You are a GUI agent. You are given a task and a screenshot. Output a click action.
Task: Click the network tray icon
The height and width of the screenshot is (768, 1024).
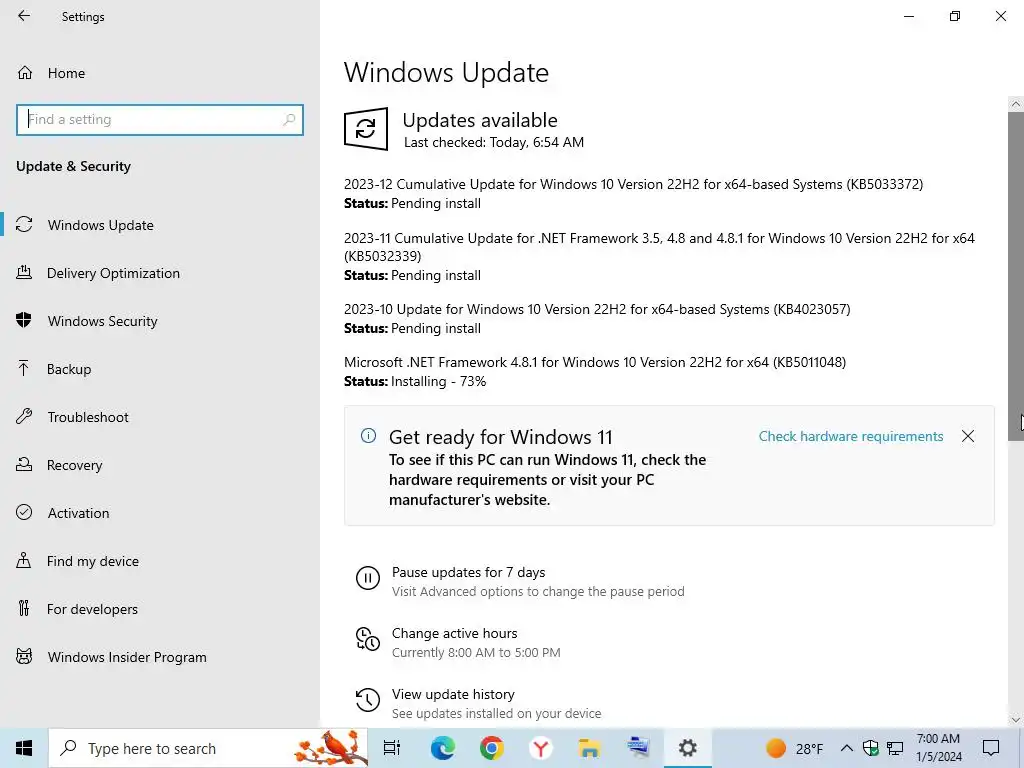(x=895, y=748)
